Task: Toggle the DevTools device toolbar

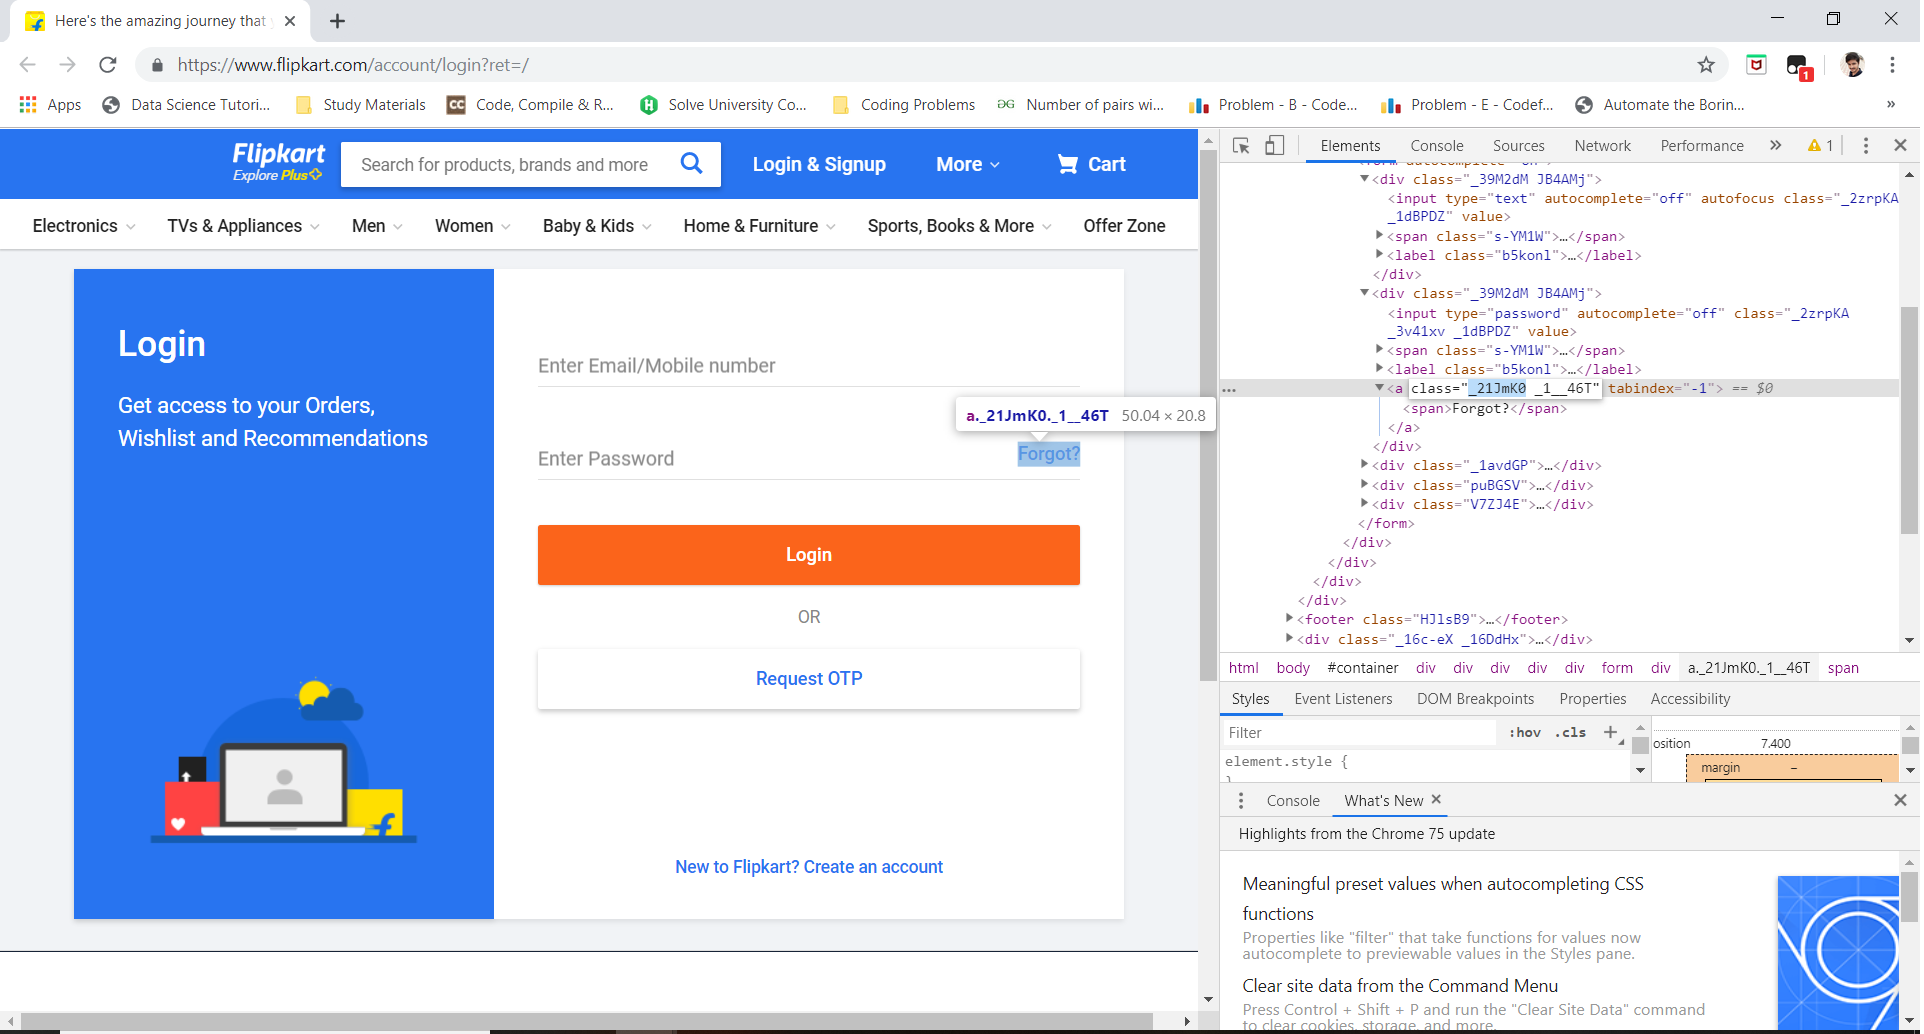Action: (1274, 146)
